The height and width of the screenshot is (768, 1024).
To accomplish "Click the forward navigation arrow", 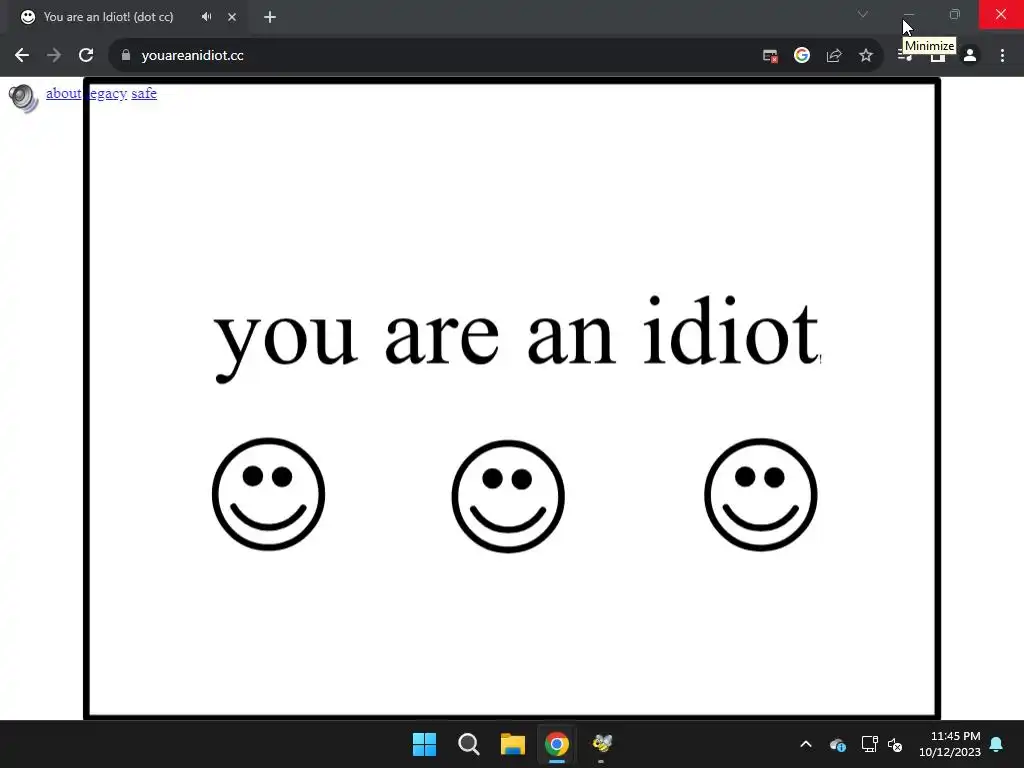I will [54, 56].
